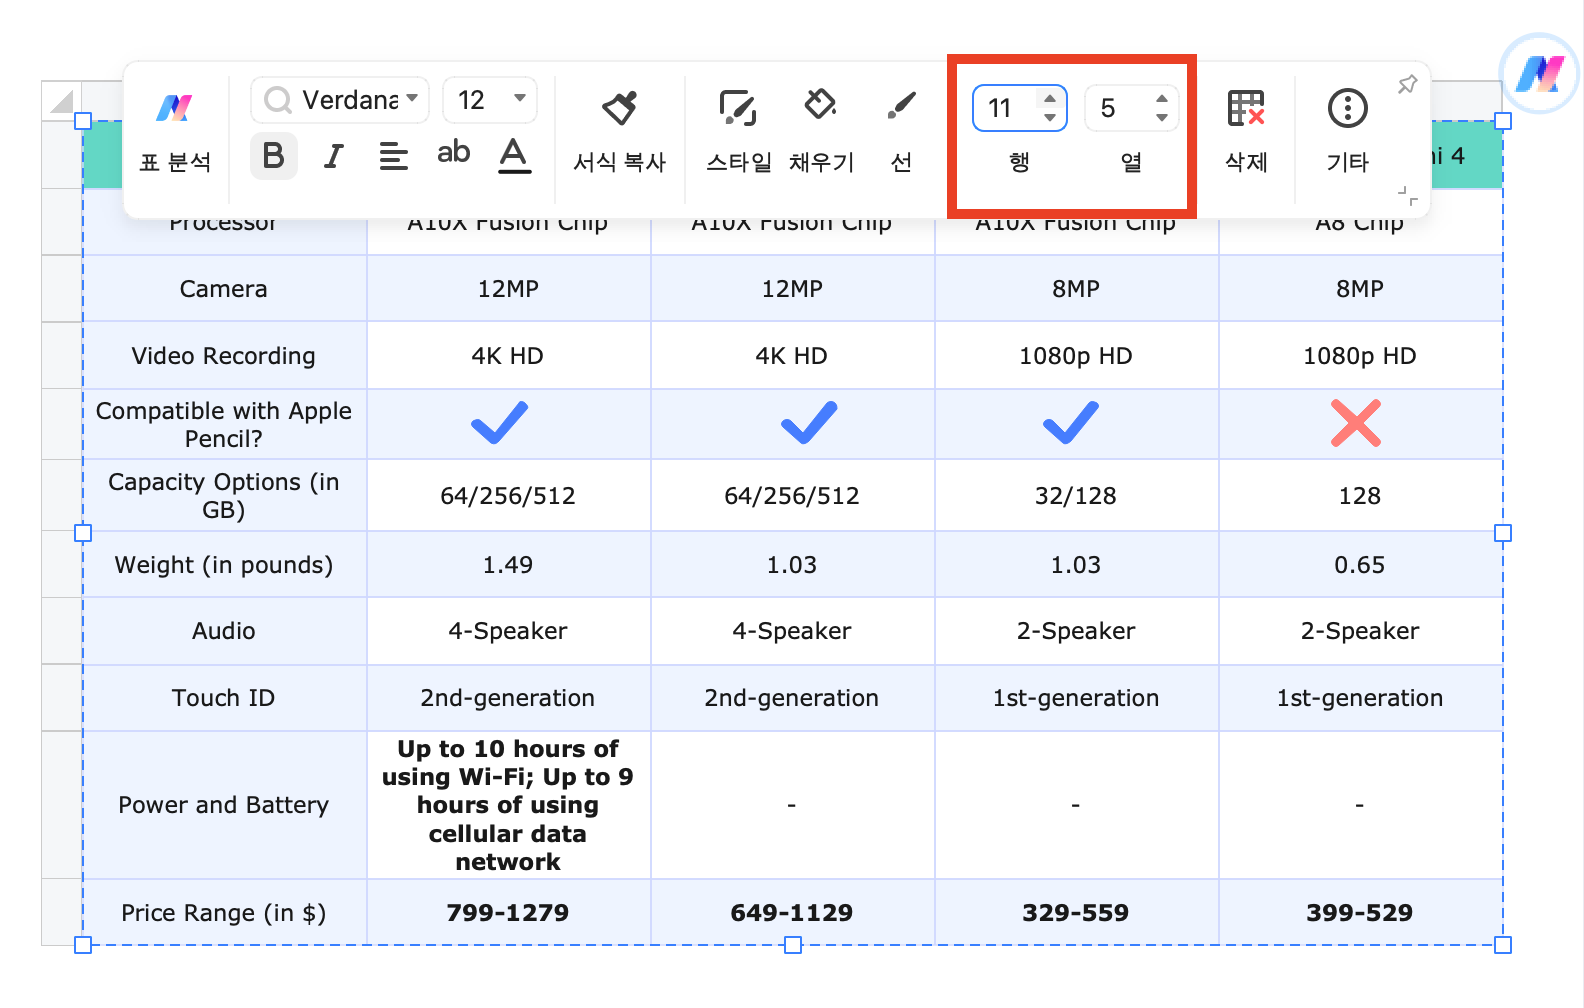Select the Camera row label

tap(224, 289)
